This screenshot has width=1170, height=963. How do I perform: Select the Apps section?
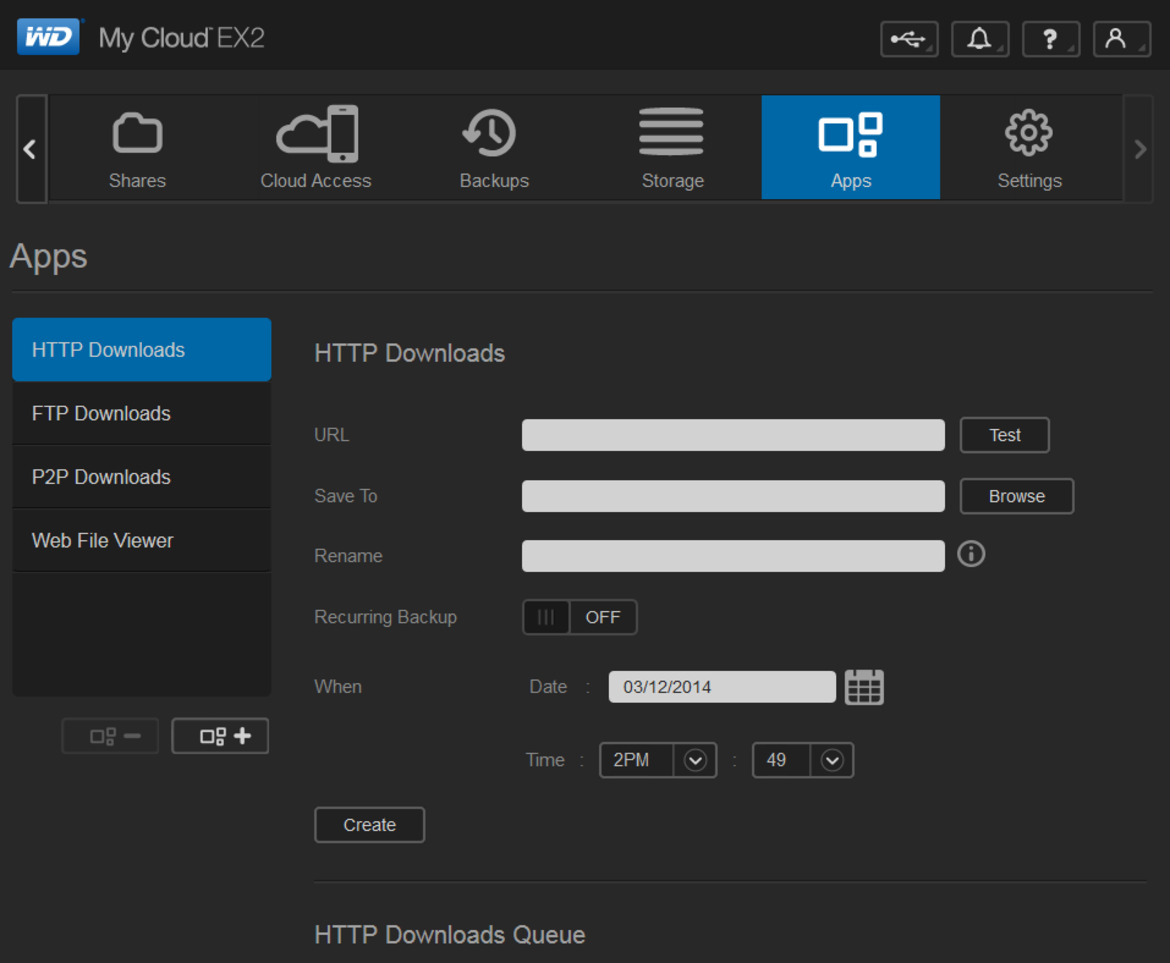point(851,148)
